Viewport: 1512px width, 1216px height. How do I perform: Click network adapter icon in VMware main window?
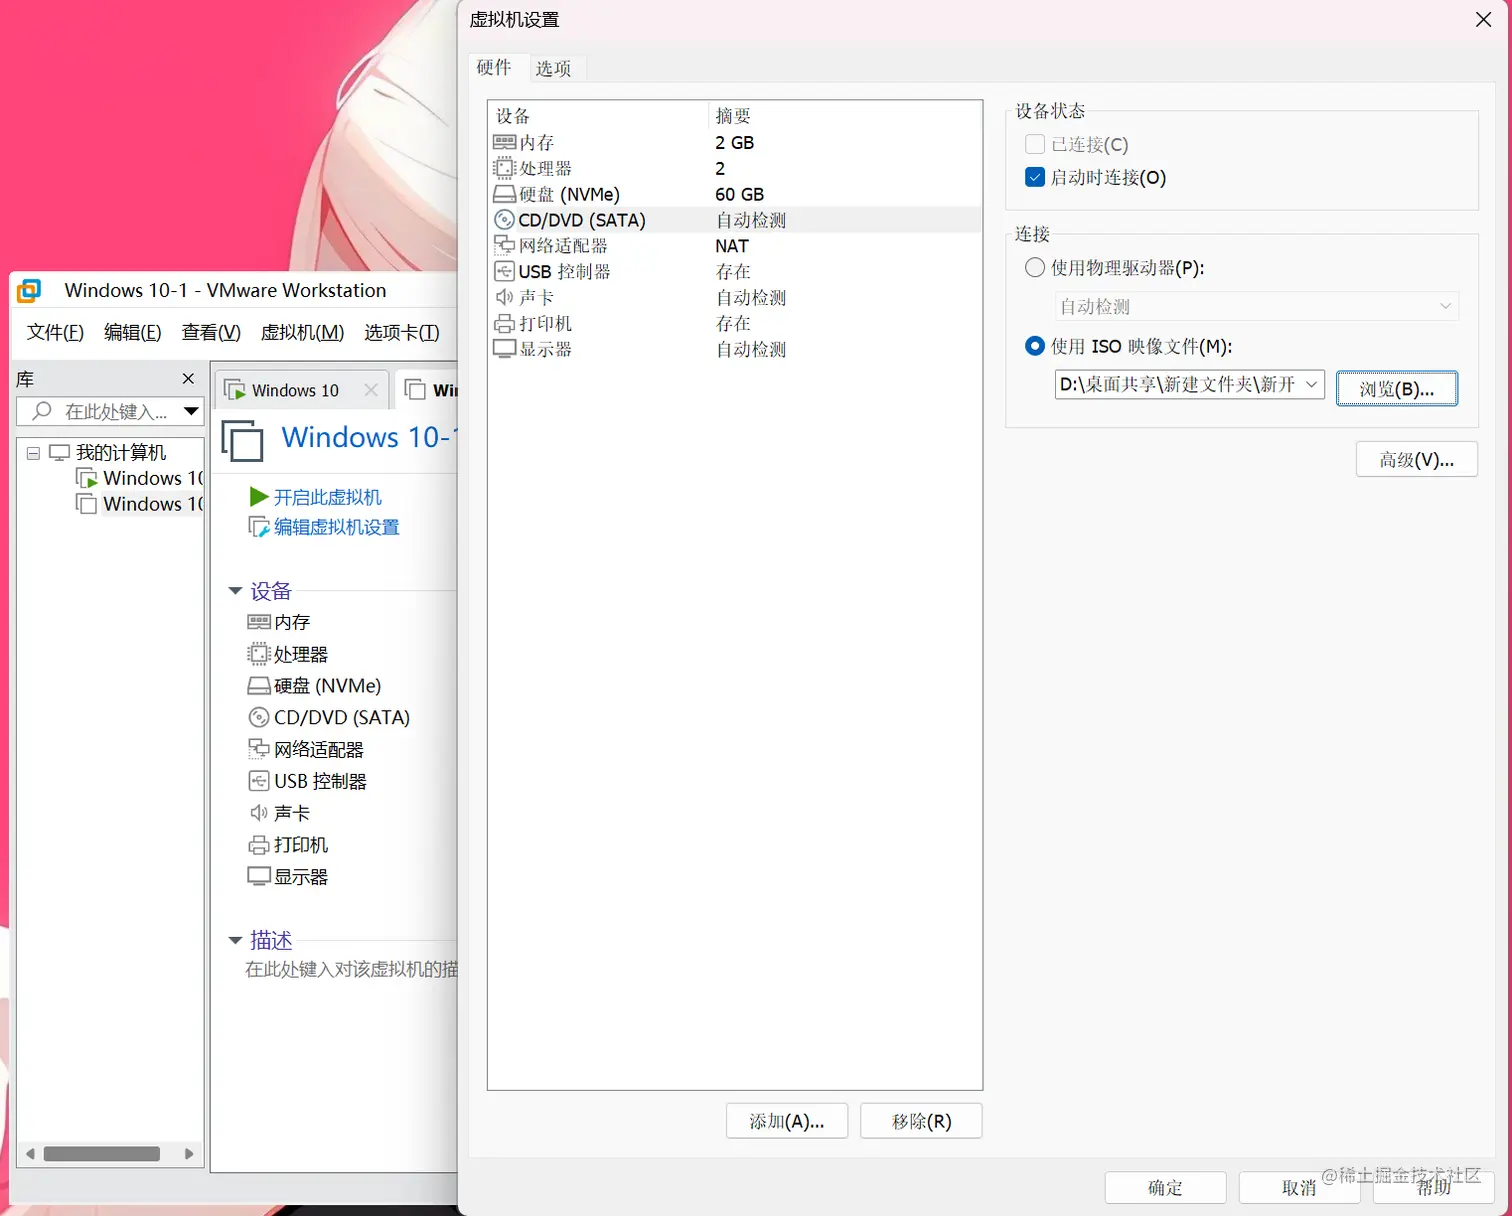pyautogui.click(x=259, y=749)
